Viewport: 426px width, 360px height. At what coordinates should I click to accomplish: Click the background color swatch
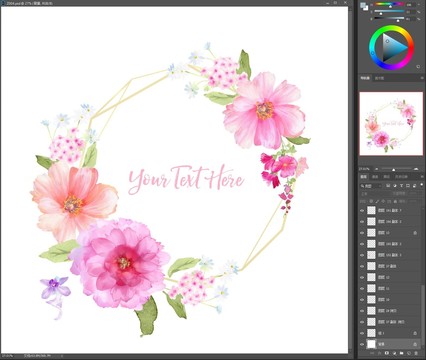[366, 8]
